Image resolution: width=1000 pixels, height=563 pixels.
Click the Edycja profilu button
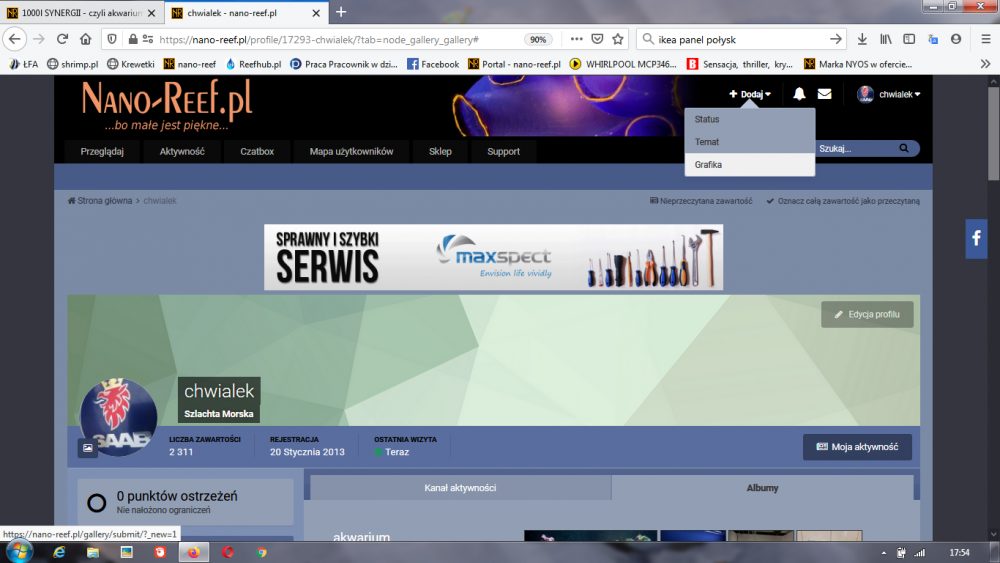pyautogui.click(x=867, y=314)
